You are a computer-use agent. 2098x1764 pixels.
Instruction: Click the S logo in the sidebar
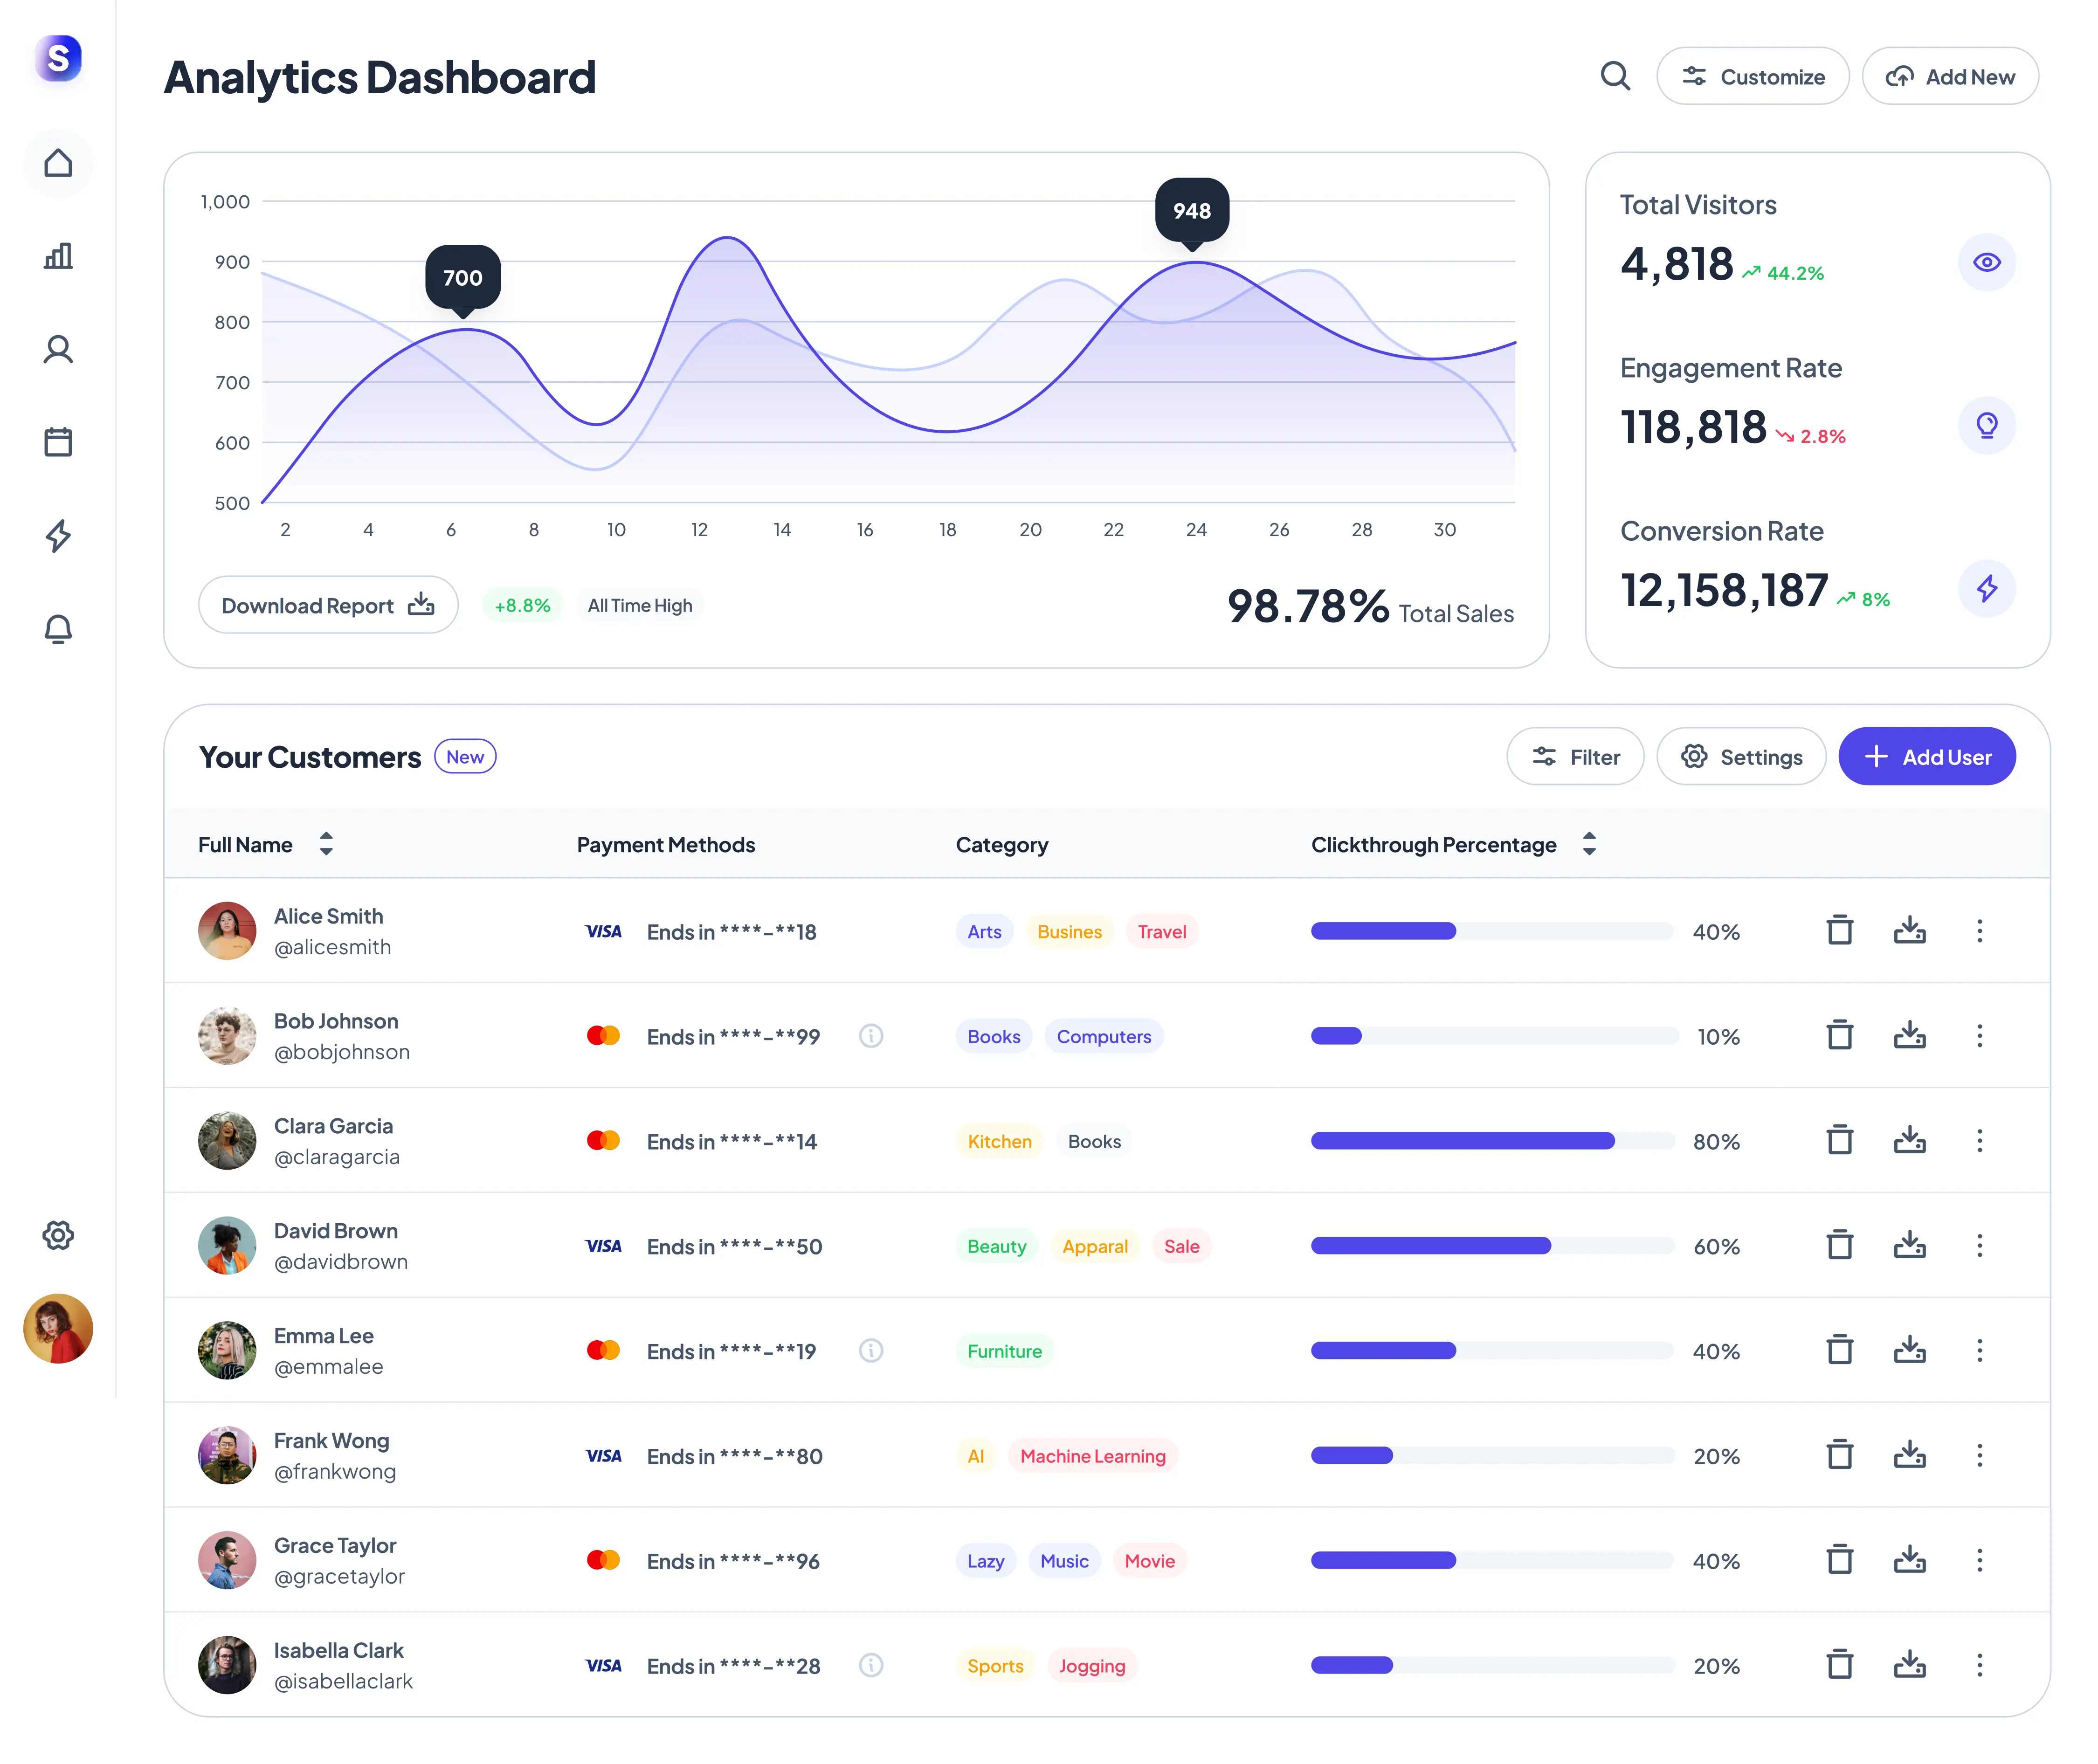pyautogui.click(x=58, y=57)
